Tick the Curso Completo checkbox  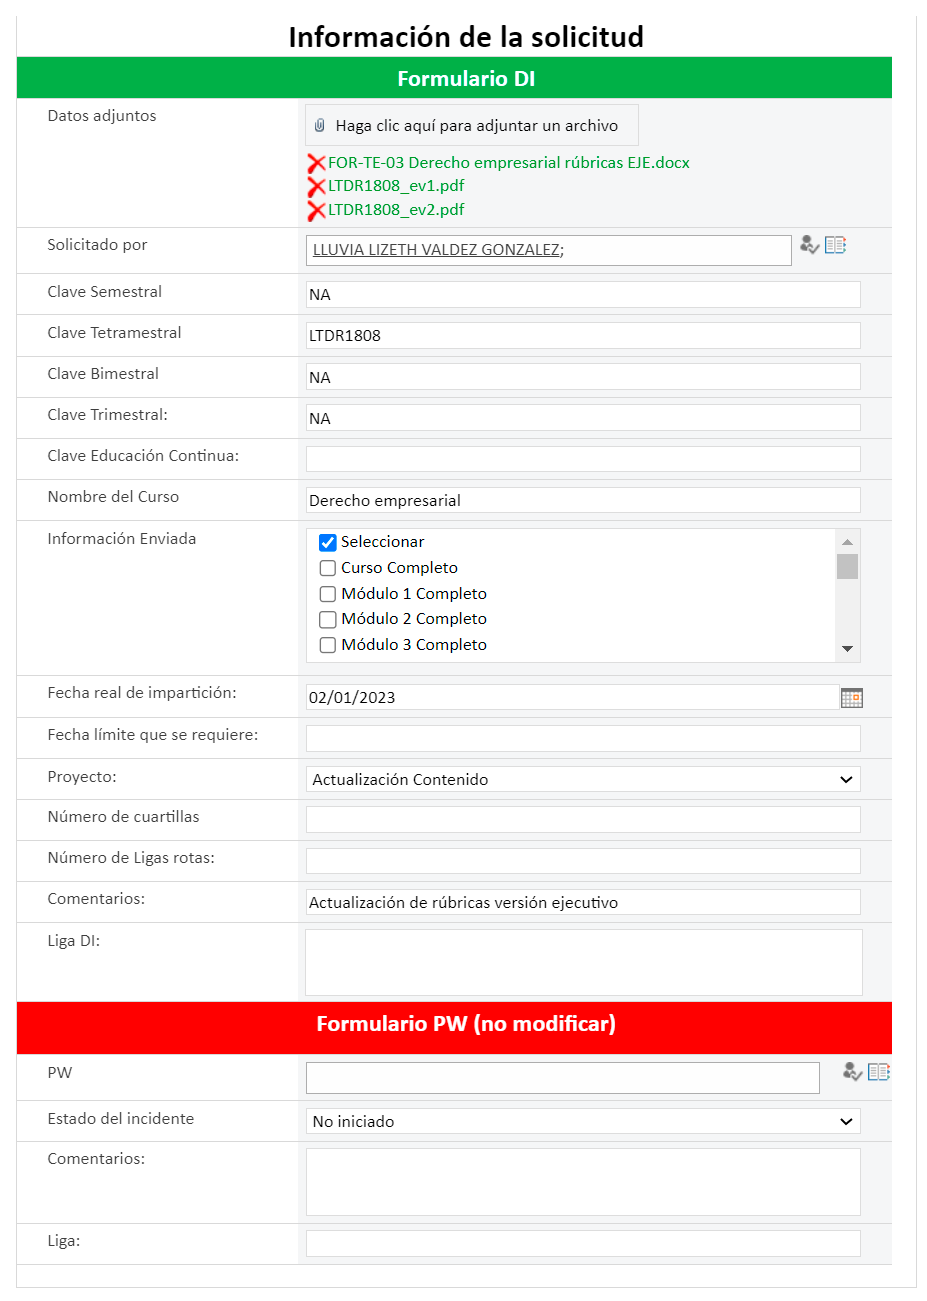(x=327, y=568)
